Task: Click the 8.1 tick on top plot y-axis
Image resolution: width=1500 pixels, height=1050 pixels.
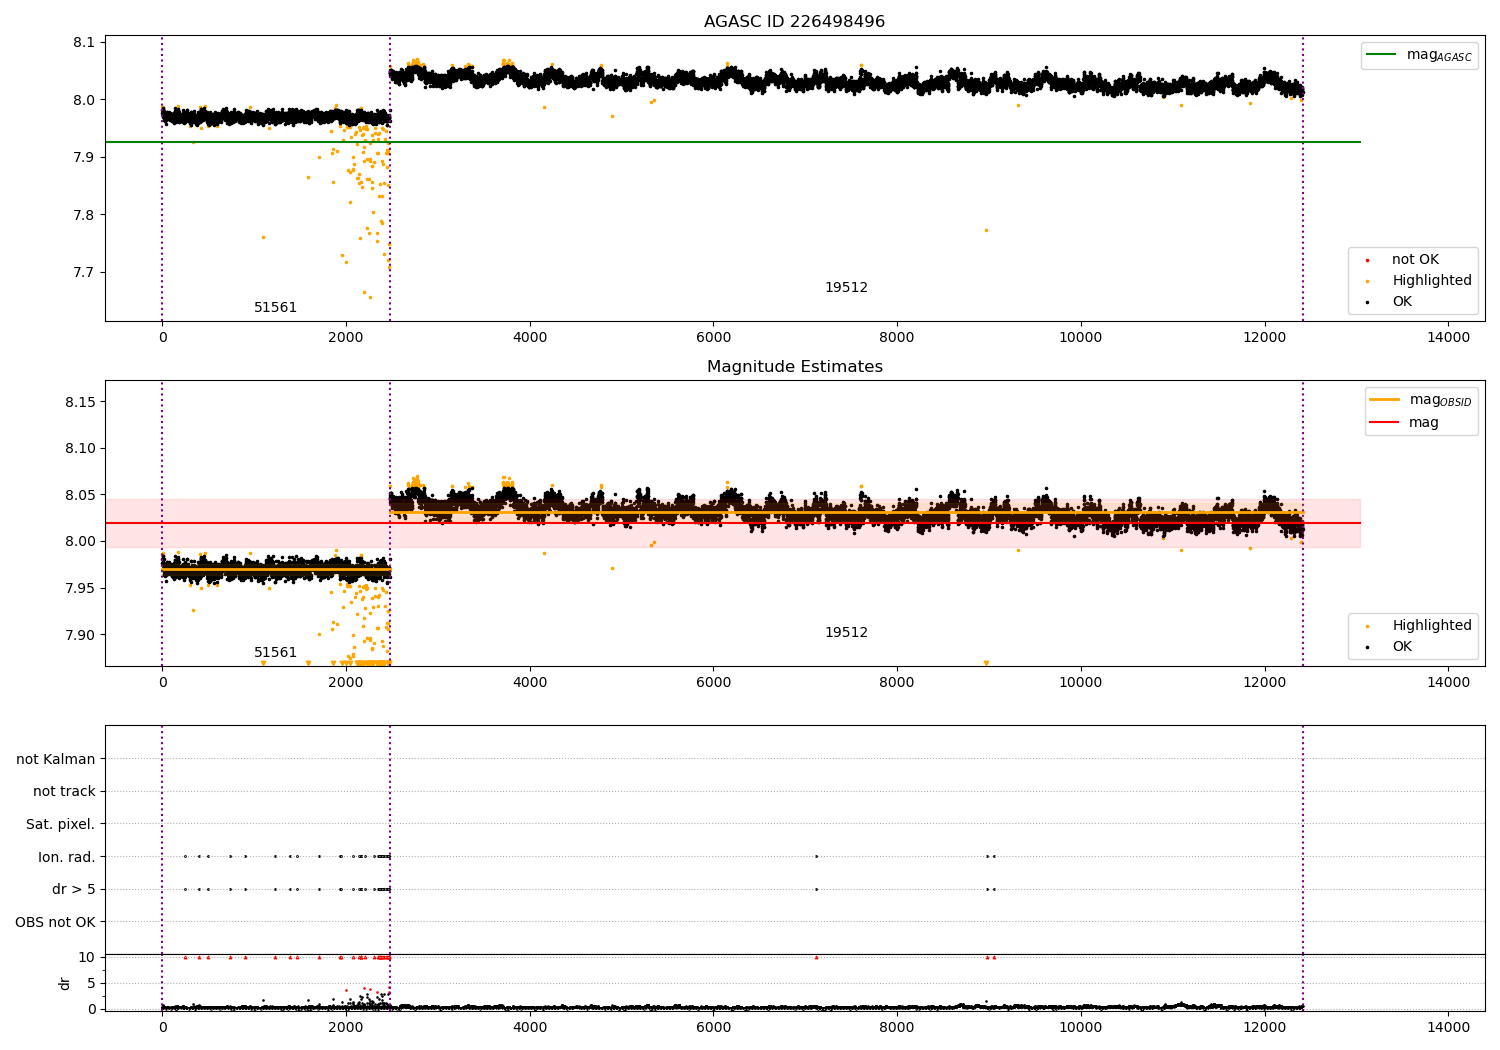Action: click(84, 42)
